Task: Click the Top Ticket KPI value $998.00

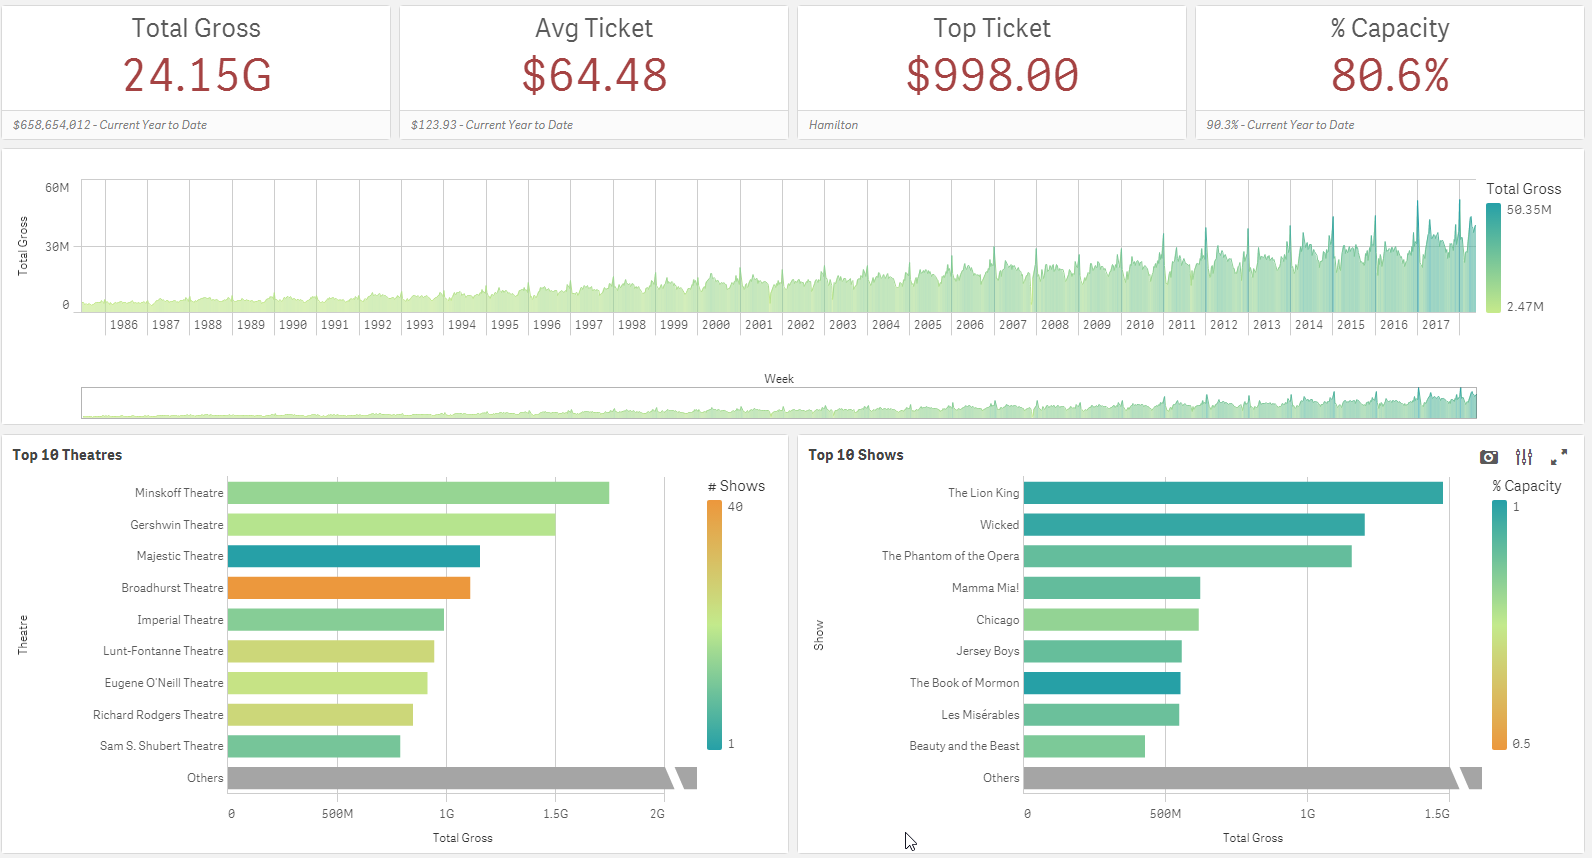Action: (992, 76)
